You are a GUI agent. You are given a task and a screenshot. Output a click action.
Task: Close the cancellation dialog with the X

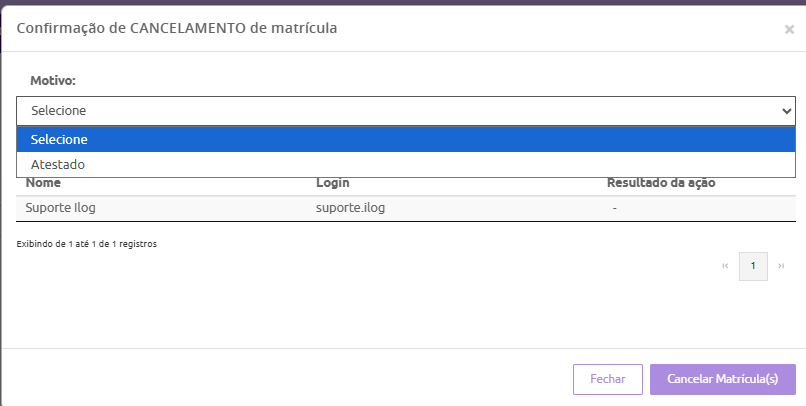point(789,30)
